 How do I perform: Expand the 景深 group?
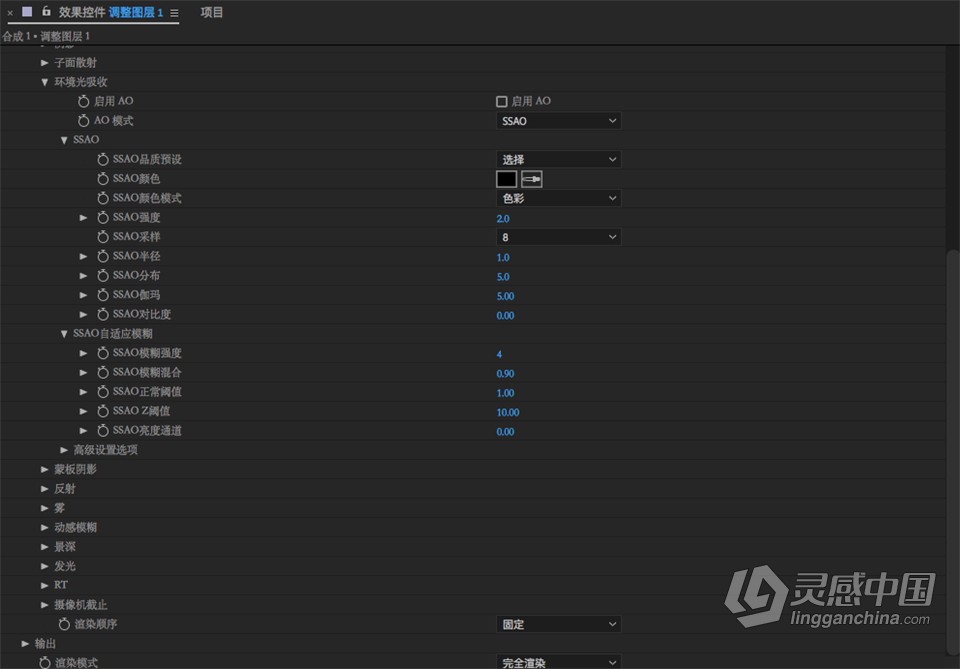point(45,547)
